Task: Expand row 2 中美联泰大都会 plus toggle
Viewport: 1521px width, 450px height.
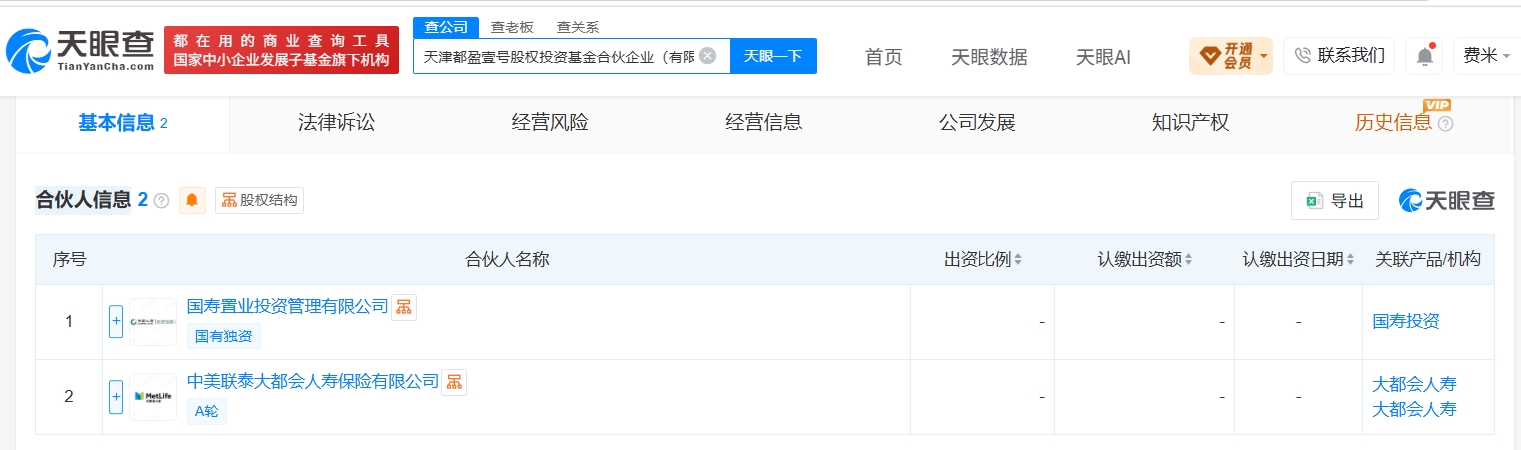Action: pyautogui.click(x=116, y=397)
